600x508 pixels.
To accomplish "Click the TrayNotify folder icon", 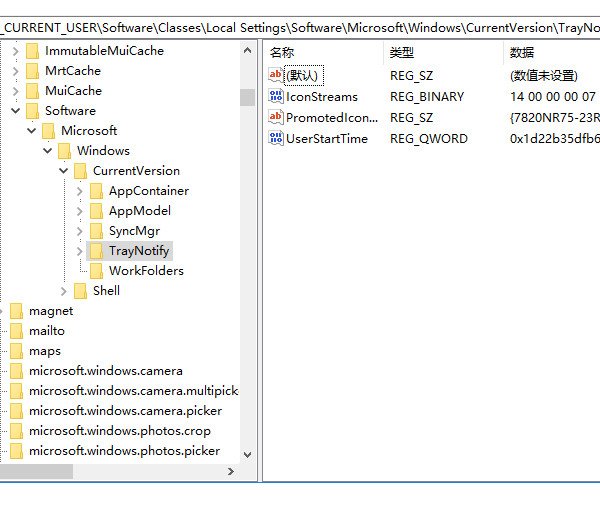I will pyautogui.click(x=96, y=250).
